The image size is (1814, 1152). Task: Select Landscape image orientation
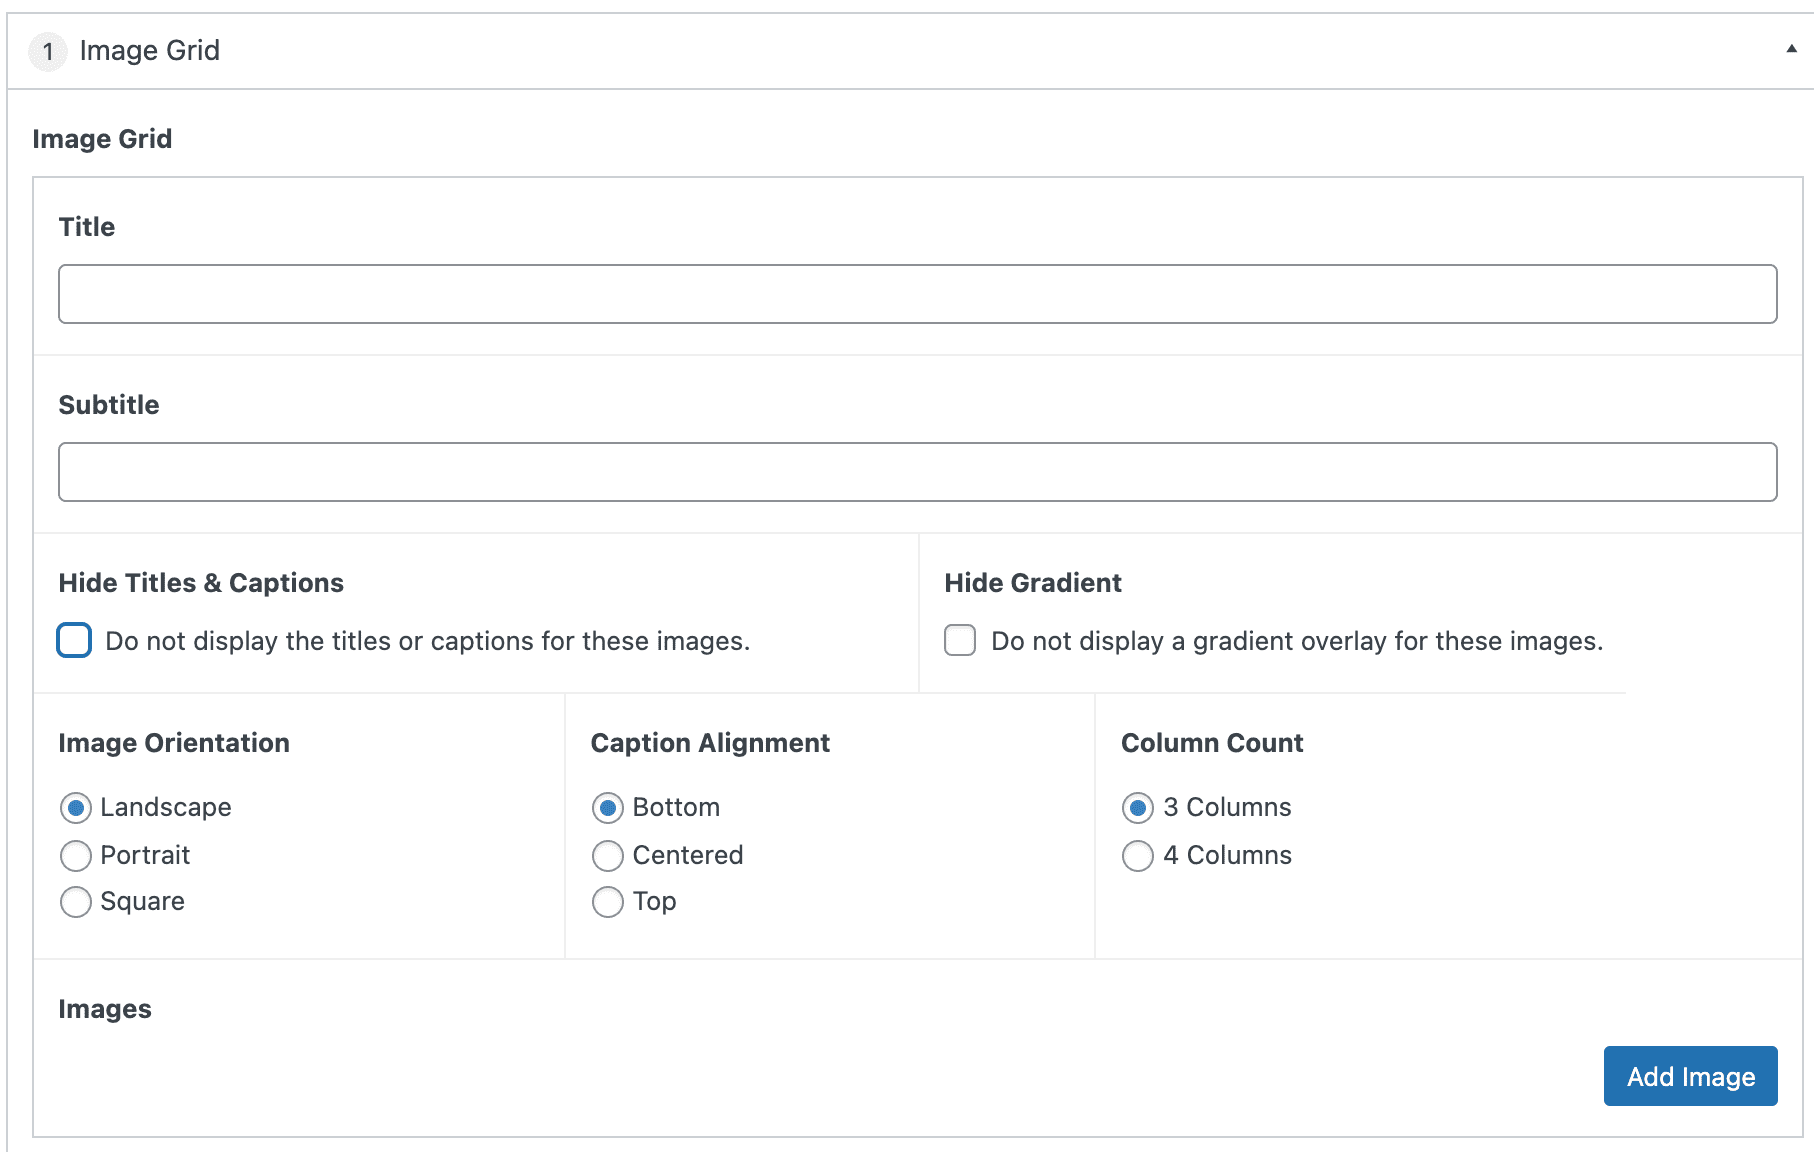tap(76, 807)
